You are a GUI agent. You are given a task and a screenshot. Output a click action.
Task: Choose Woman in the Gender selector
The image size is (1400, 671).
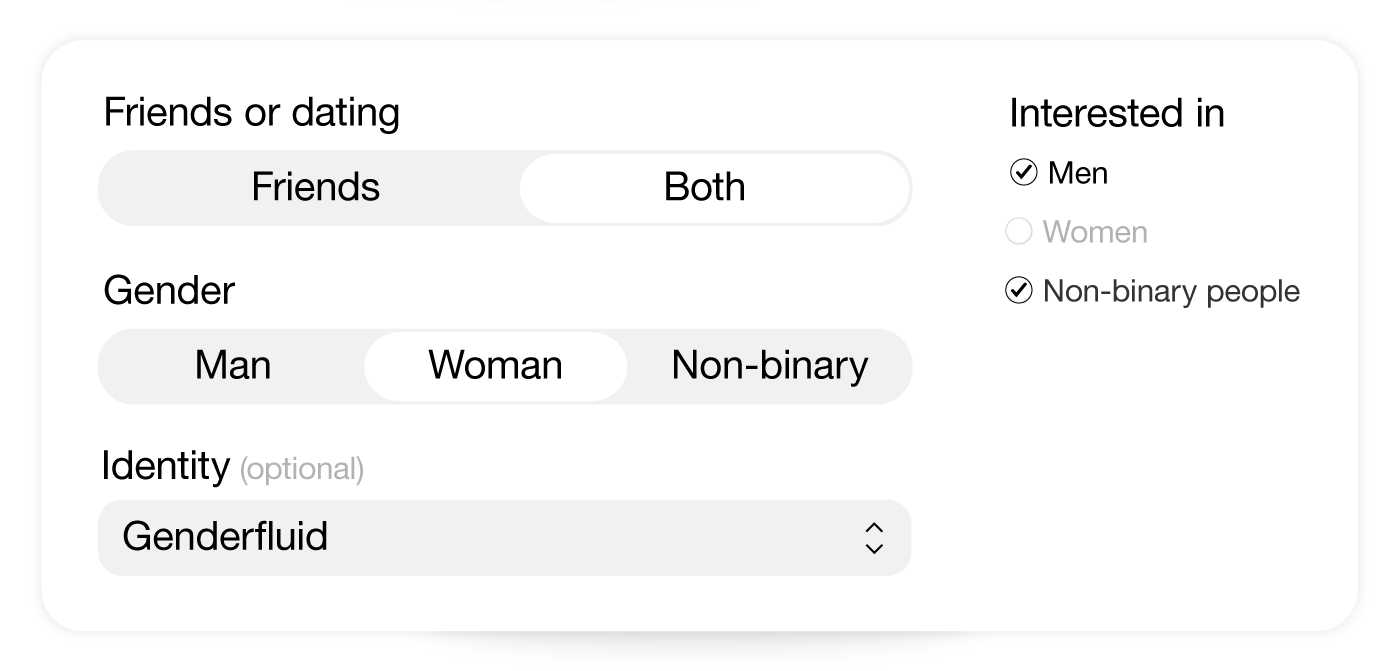pos(494,366)
